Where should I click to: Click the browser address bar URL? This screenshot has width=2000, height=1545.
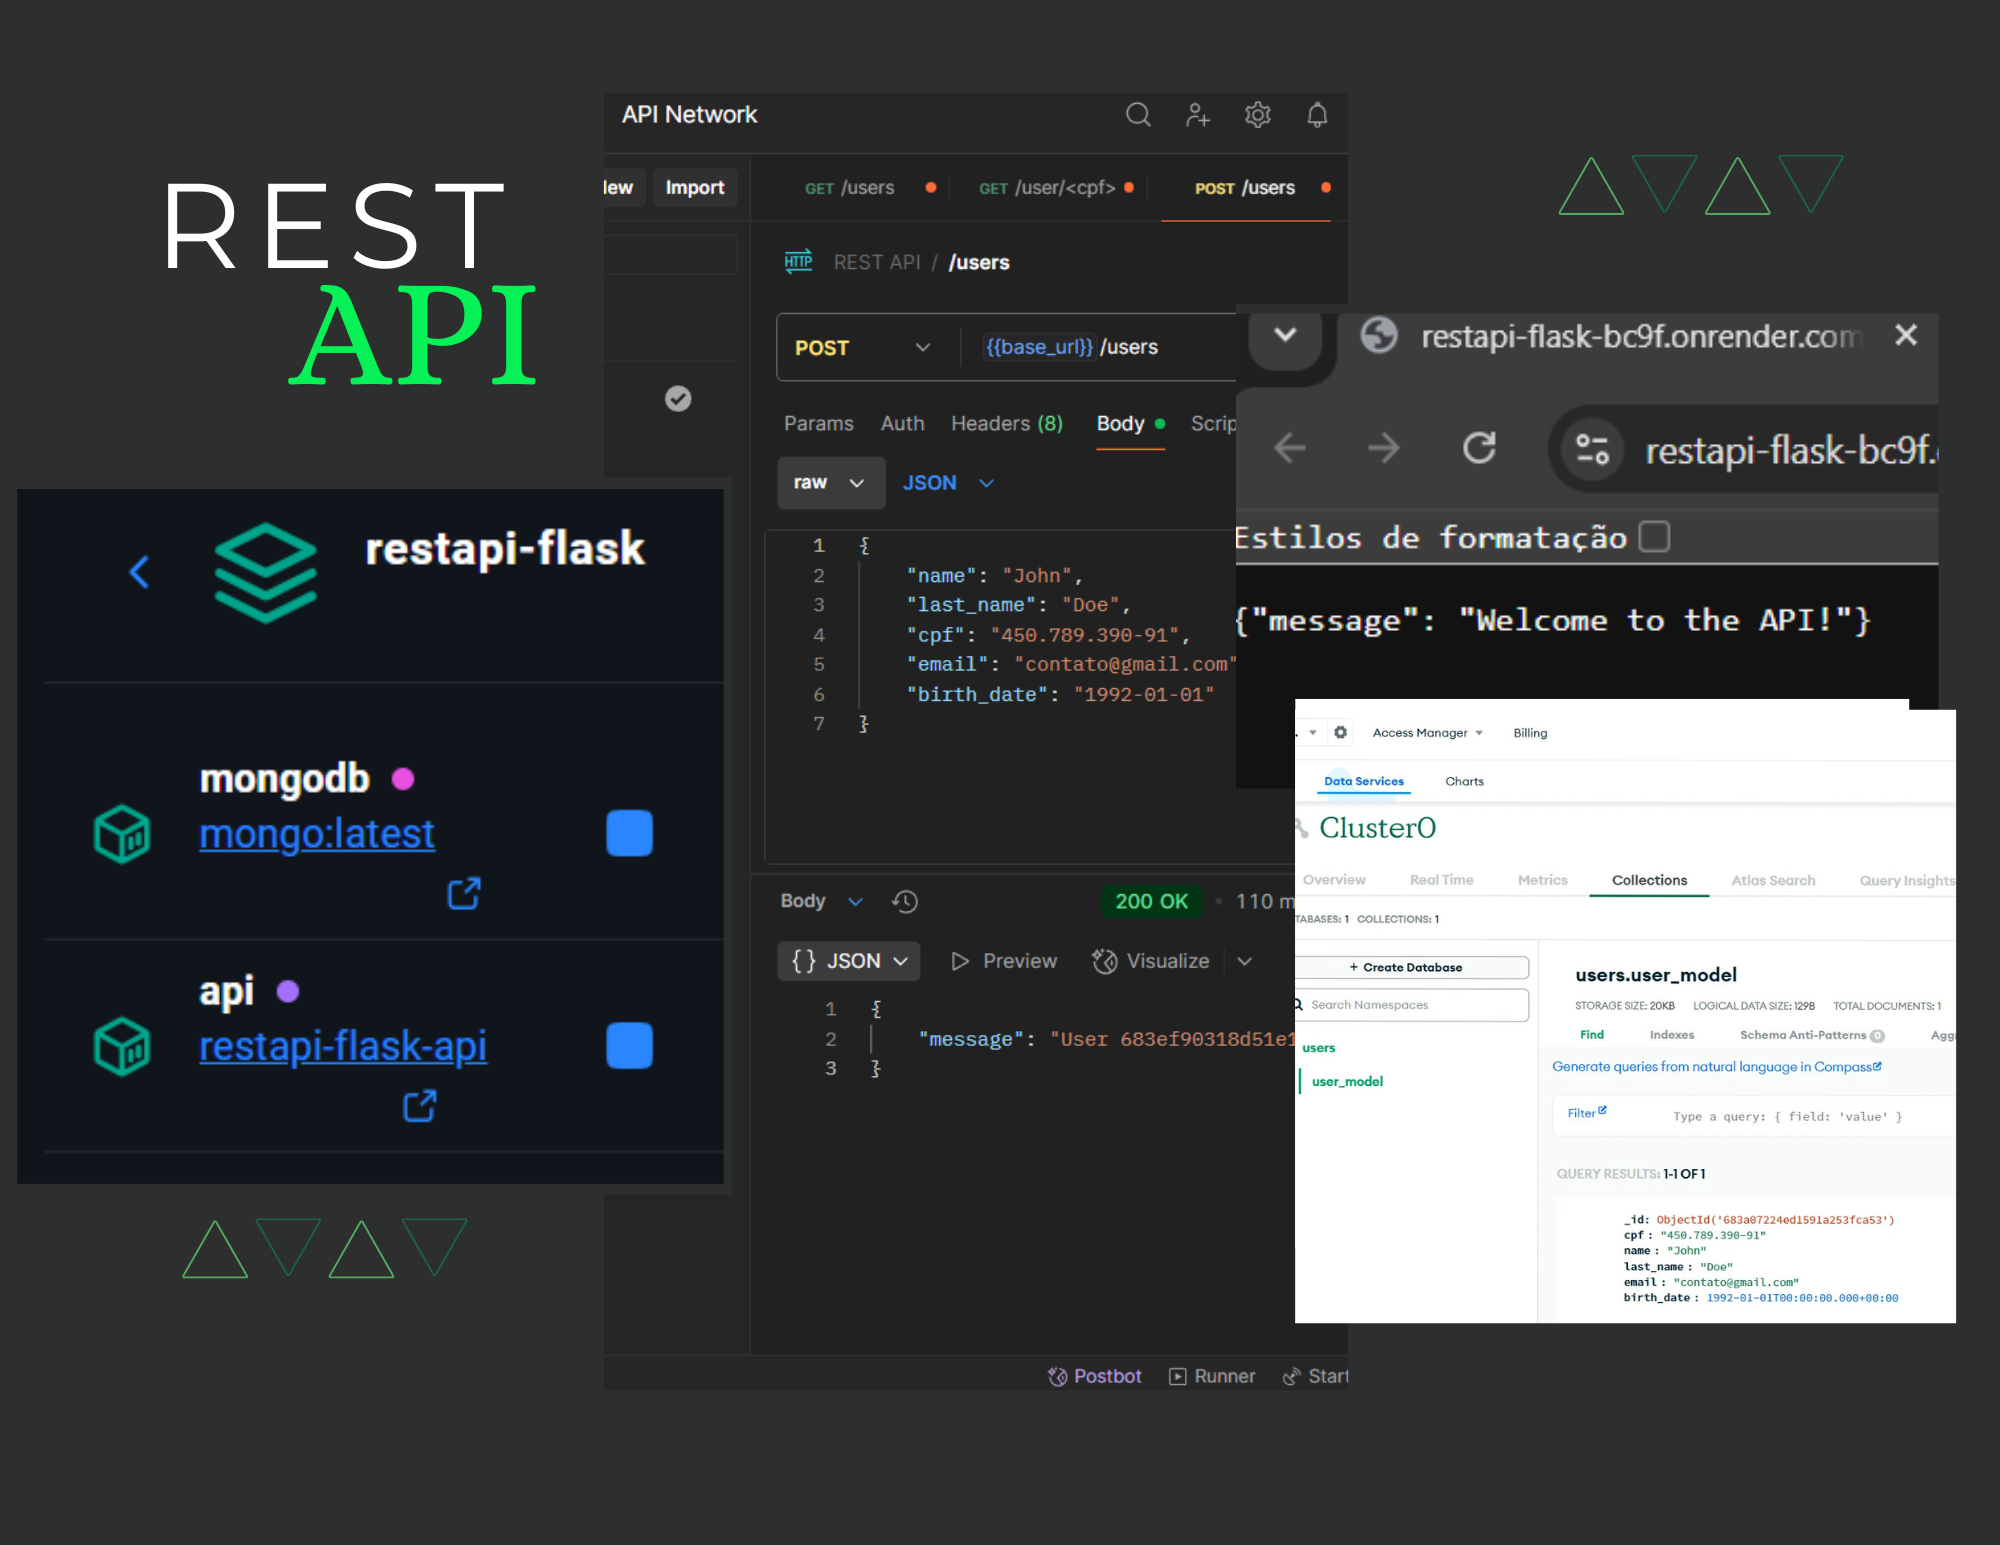point(1790,451)
